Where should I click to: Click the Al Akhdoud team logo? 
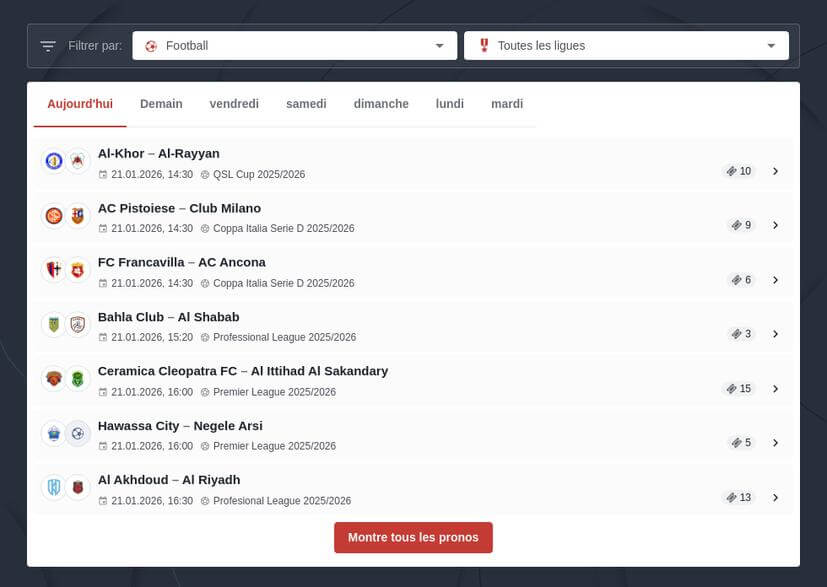[54, 488]
